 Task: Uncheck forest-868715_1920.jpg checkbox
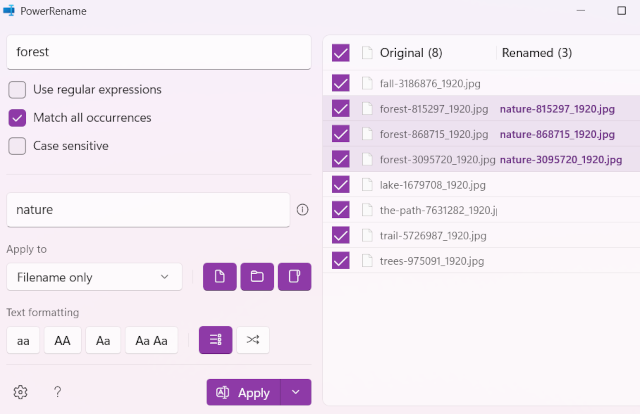pos(341,134)
